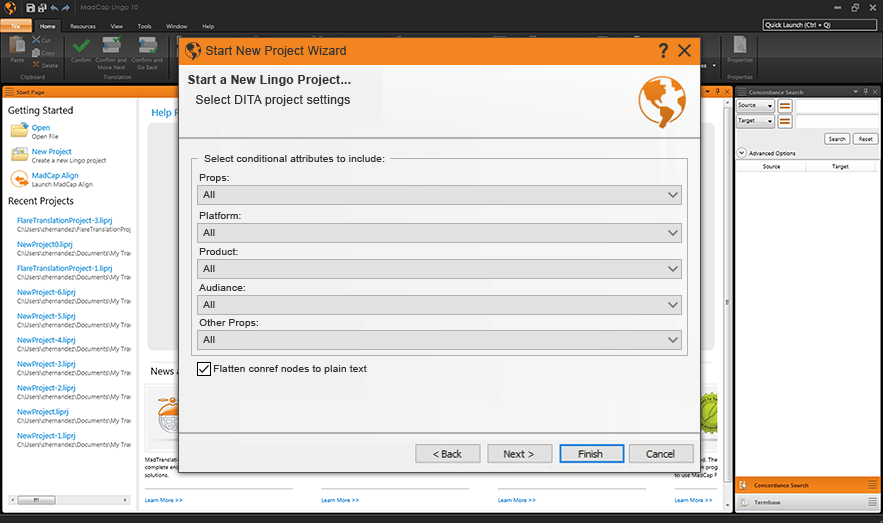Open the Audience dropdown
883x523 pixels.
coord(439,305)
